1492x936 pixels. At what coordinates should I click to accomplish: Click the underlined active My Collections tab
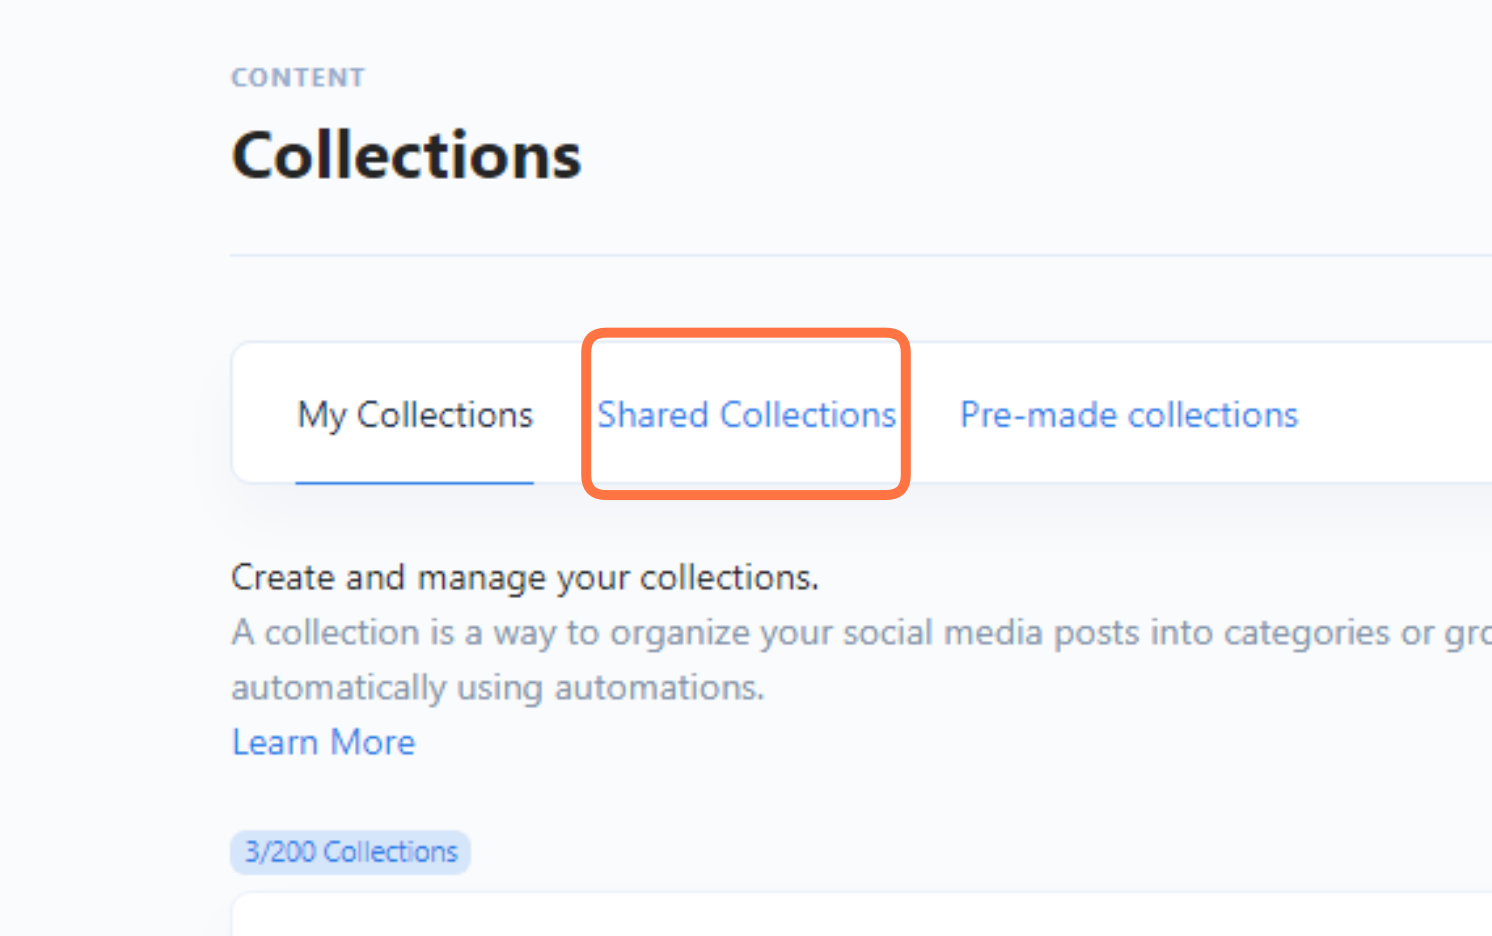click(x=415, y=415)
